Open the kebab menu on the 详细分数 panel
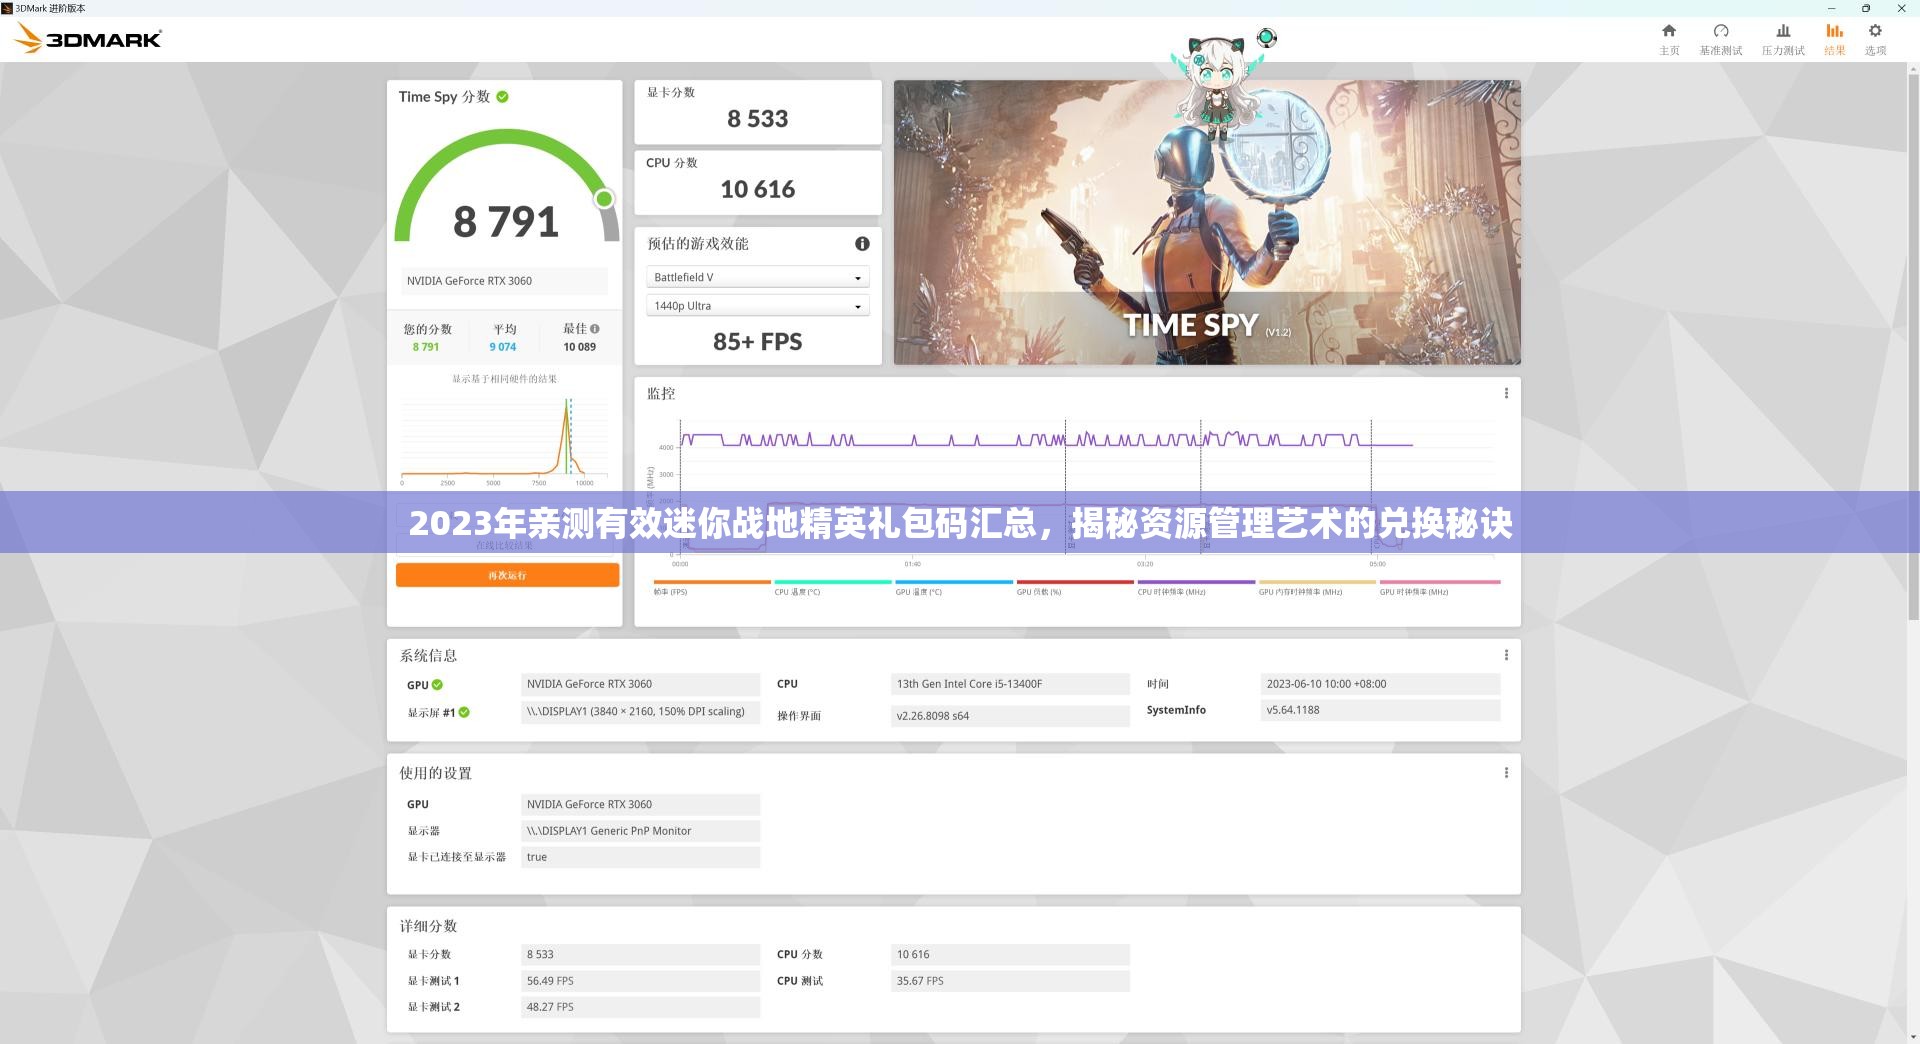The width and height of the screenshot is (1920, 1044). tap(1506, 926)
